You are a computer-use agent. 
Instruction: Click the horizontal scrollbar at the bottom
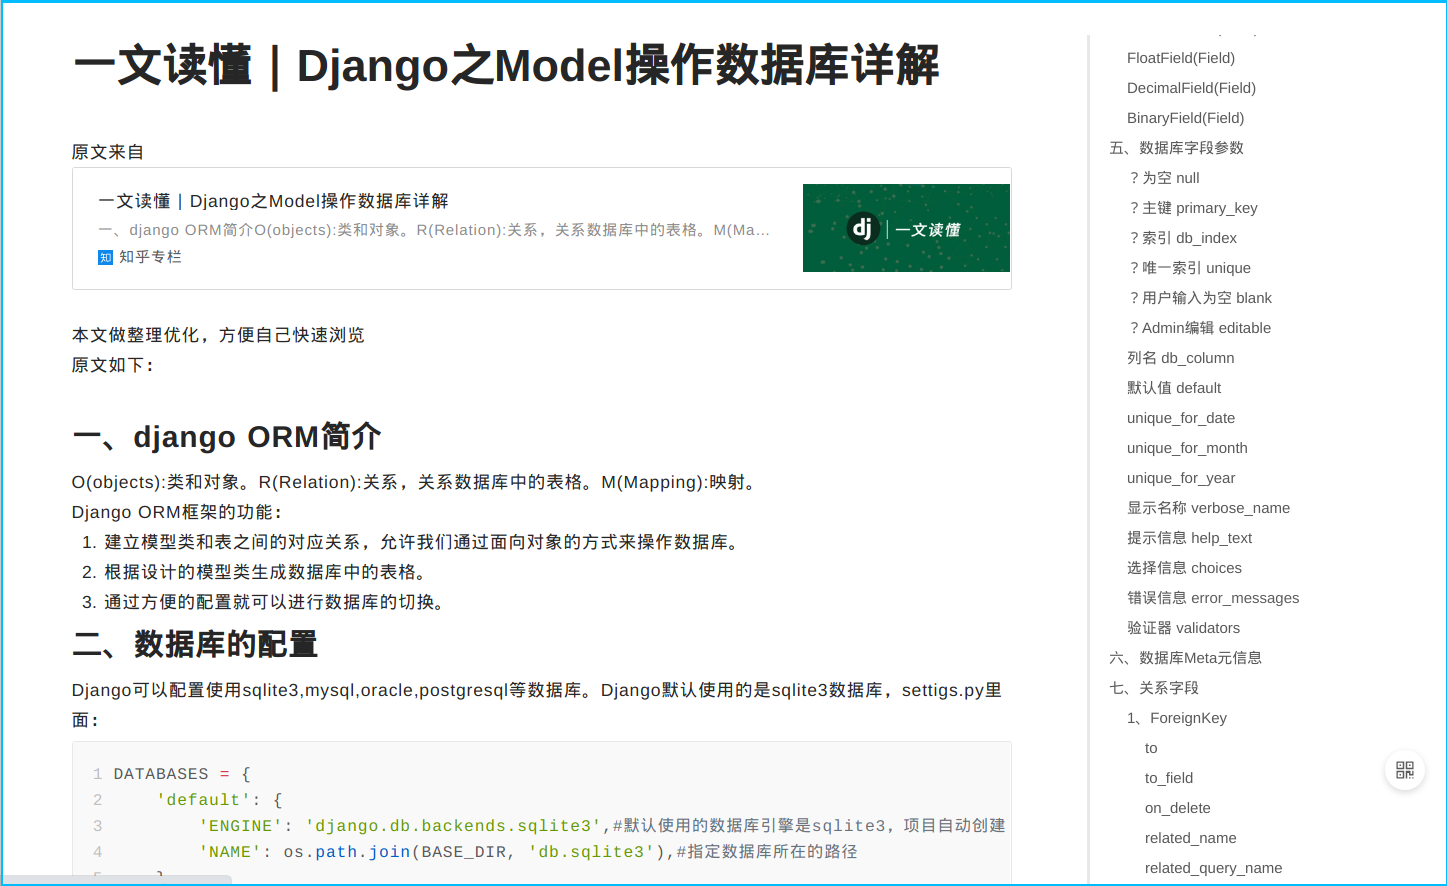pyautogui.click(x=117, y=880)
